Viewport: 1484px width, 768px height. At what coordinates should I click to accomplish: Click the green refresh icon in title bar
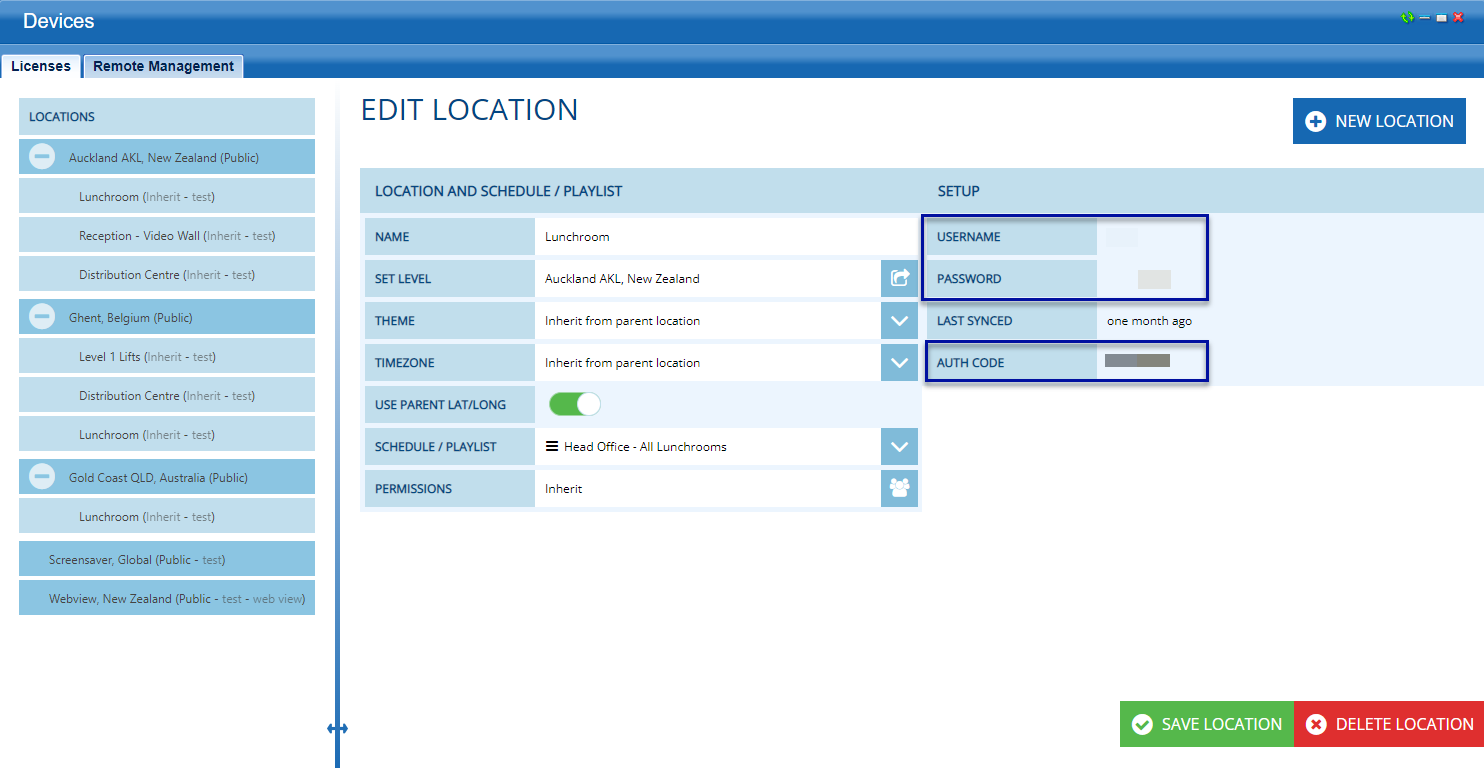(1407, 18)
